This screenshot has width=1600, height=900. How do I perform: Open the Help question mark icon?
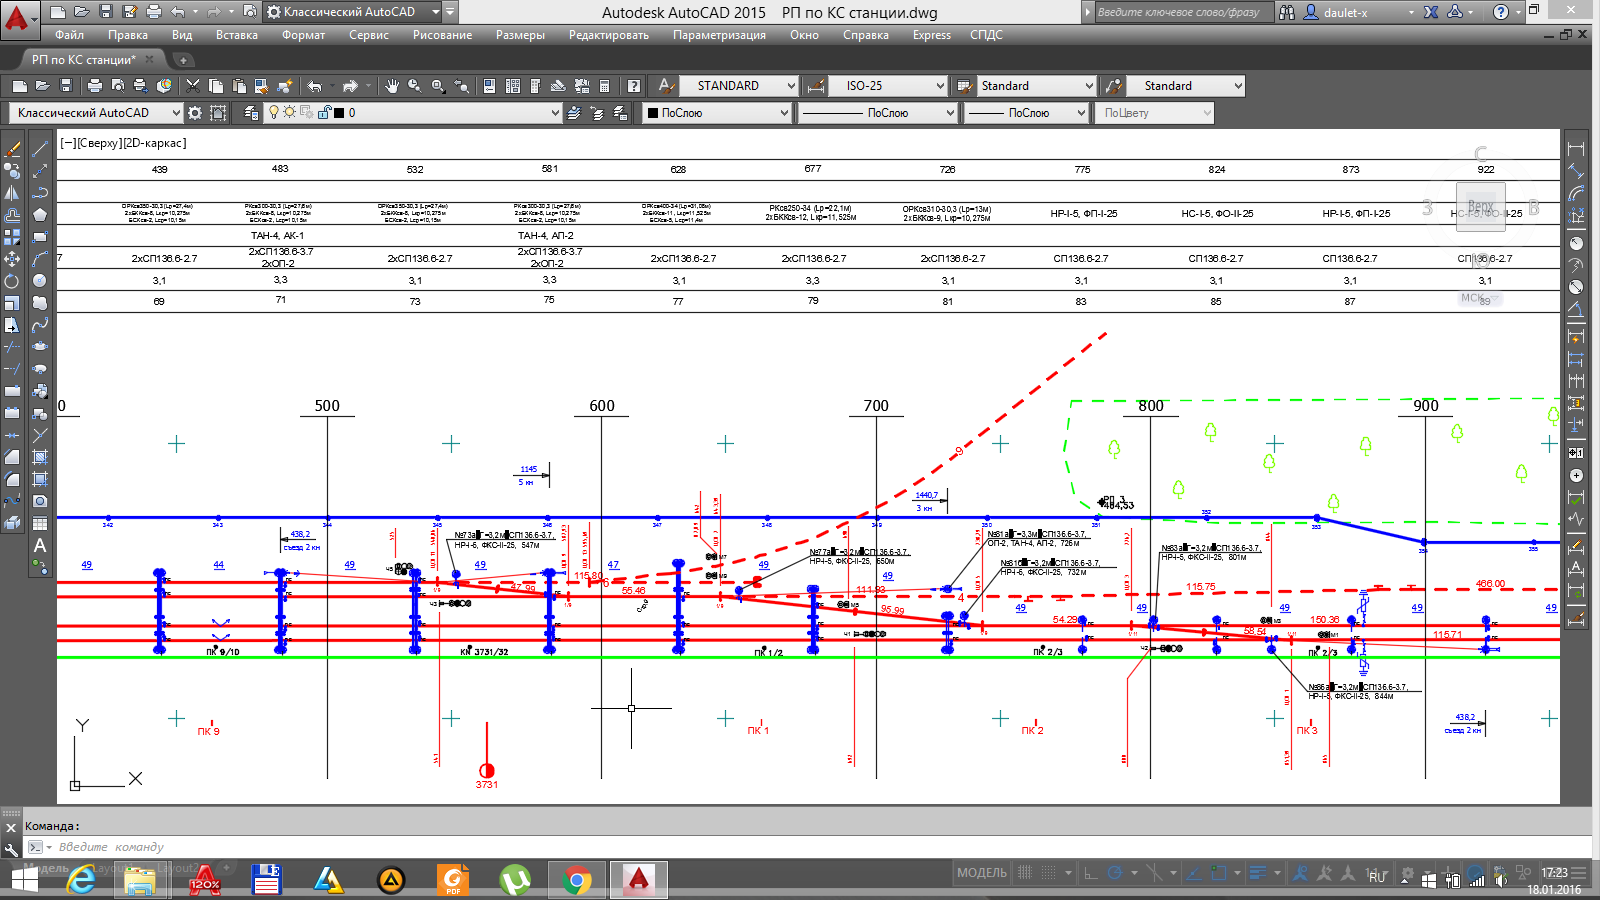click(x=633, y=86)
